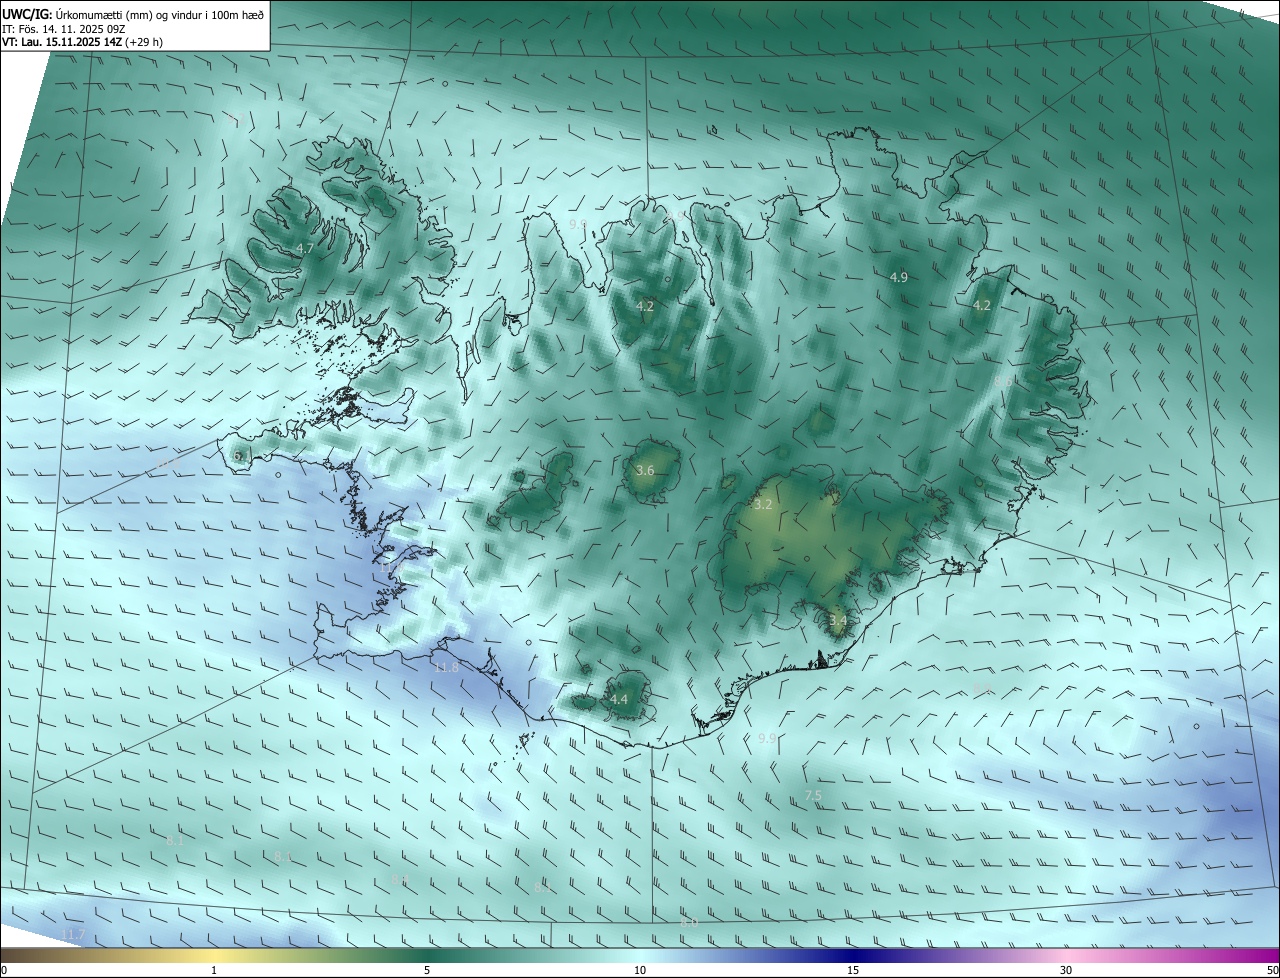Click the 7.5 value over the southern ocean
The image size is (1280, 978).
[813, 795]
